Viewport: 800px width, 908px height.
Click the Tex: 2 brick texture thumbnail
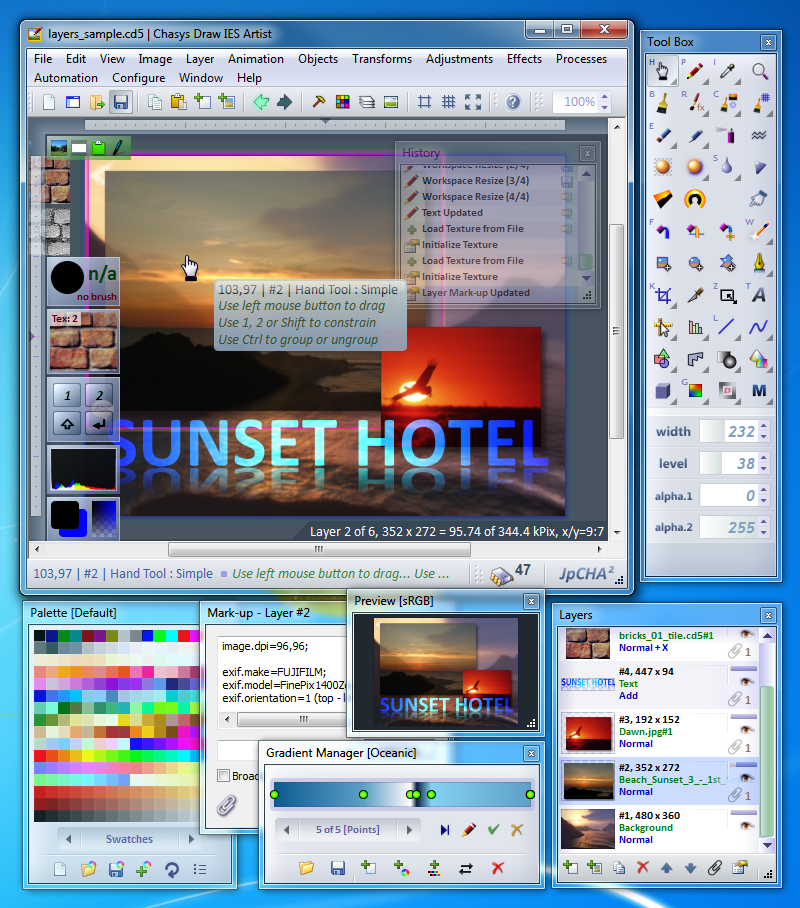click(x=83, y=340)
